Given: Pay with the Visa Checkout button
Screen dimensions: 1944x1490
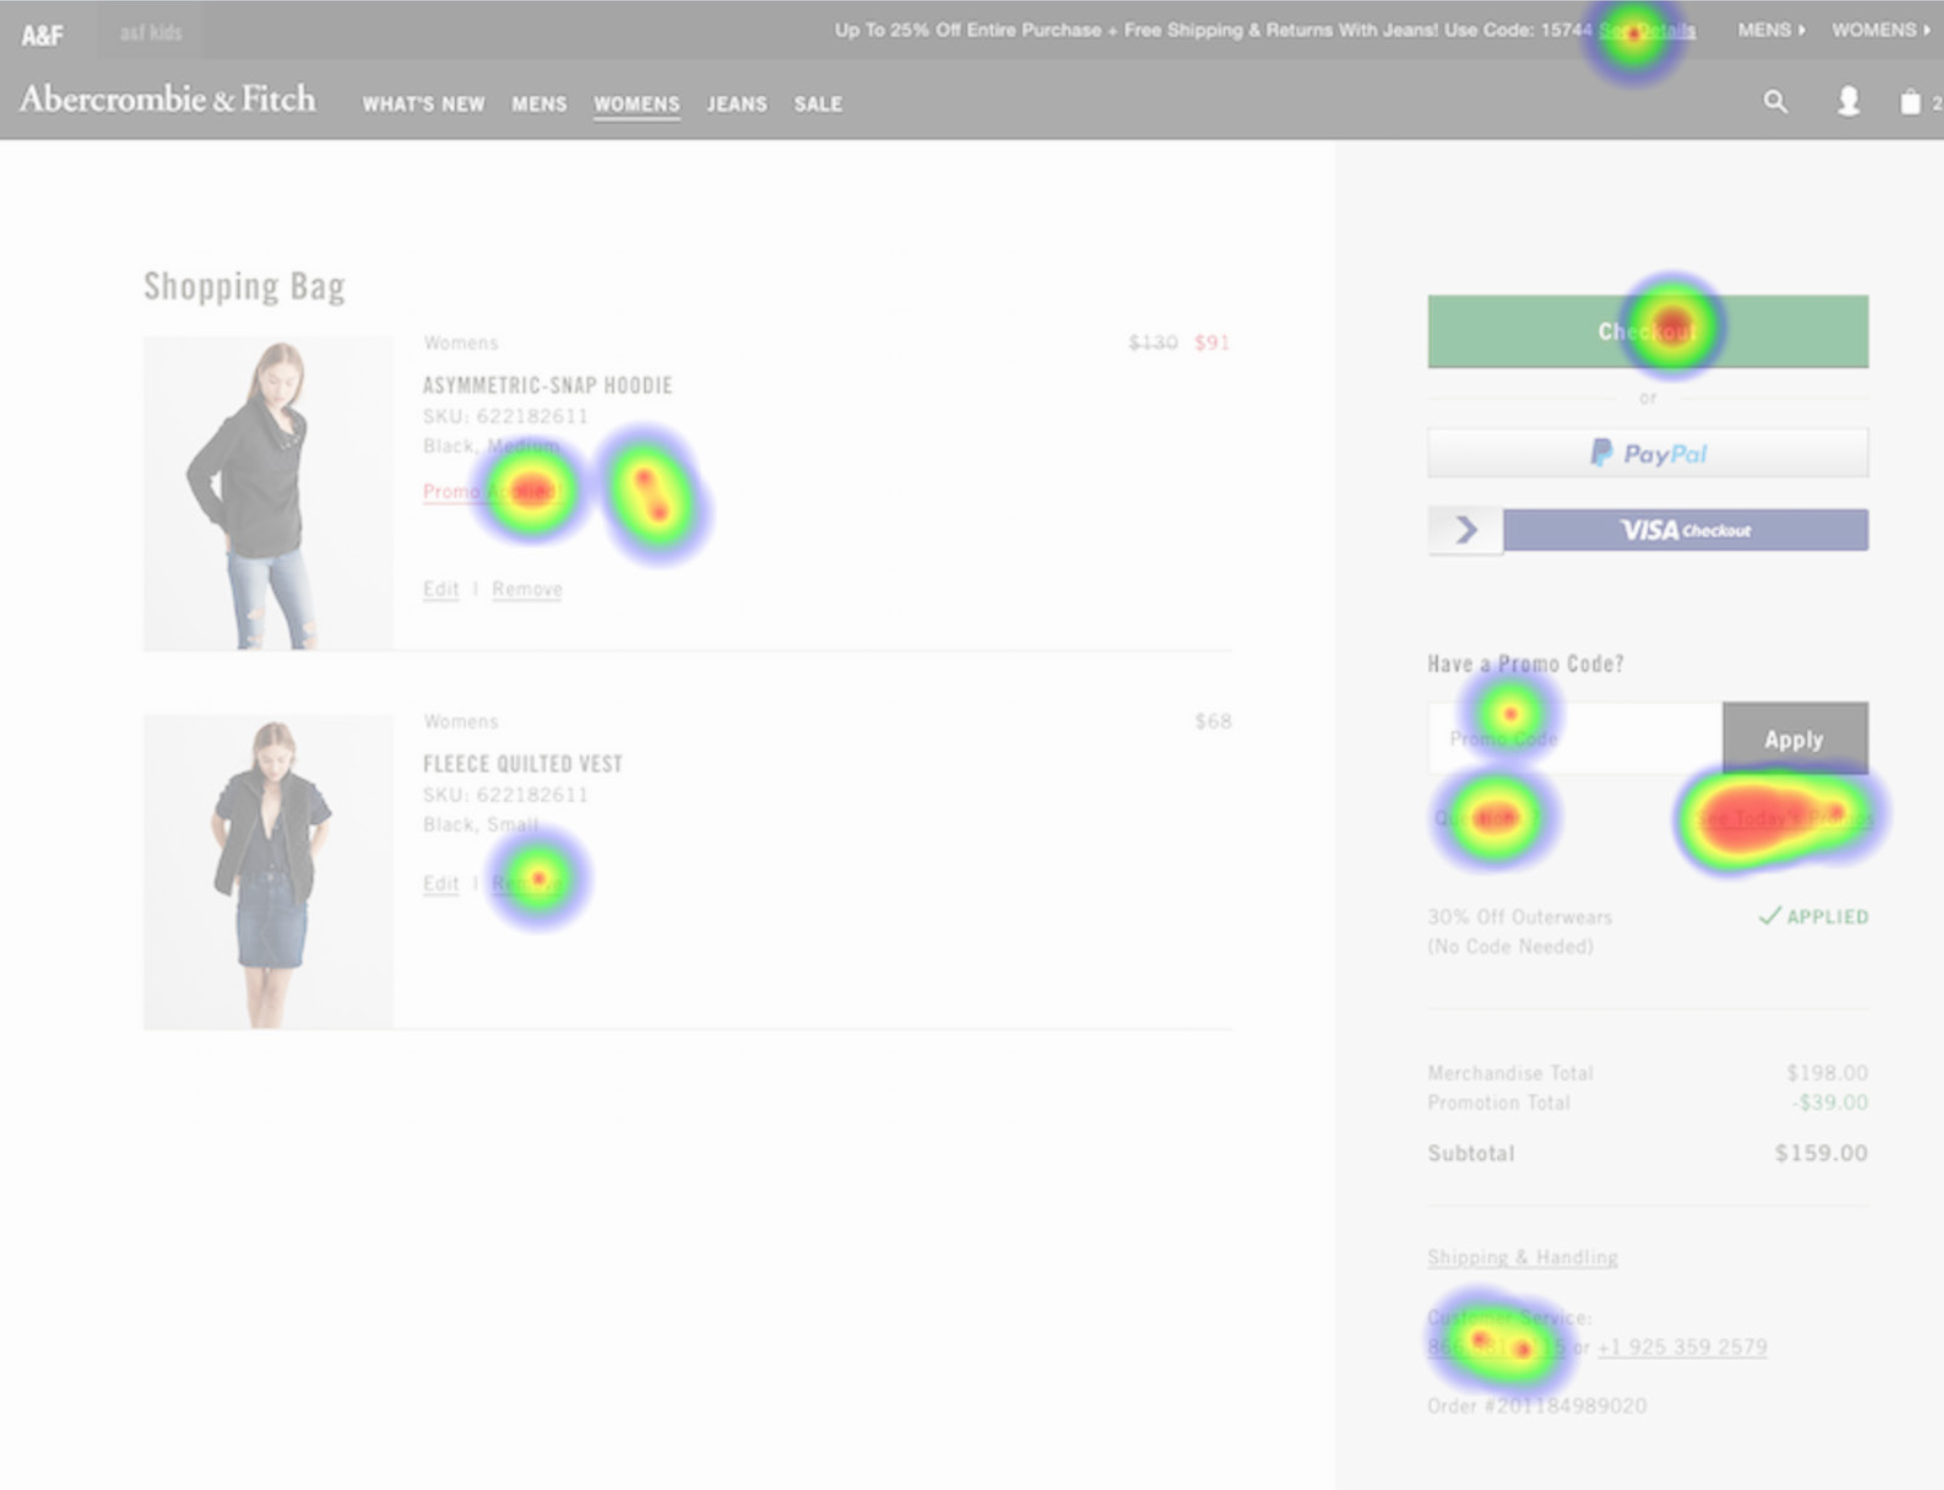Looking at the screenshot, I should [x=1685, y=529].
